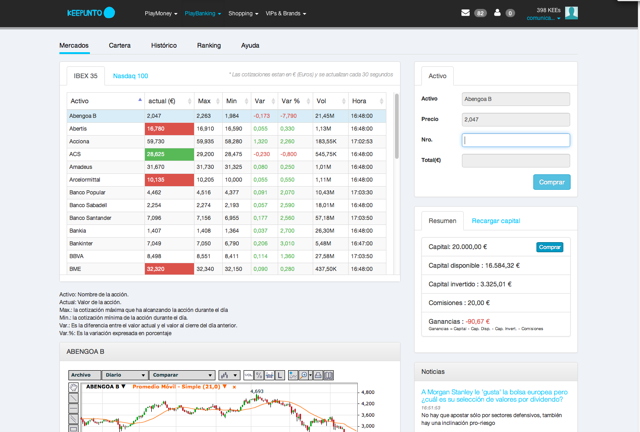This screenshot has height=432, width=640.
Task: Click the chart drawing settings icon
Action: 293,375
